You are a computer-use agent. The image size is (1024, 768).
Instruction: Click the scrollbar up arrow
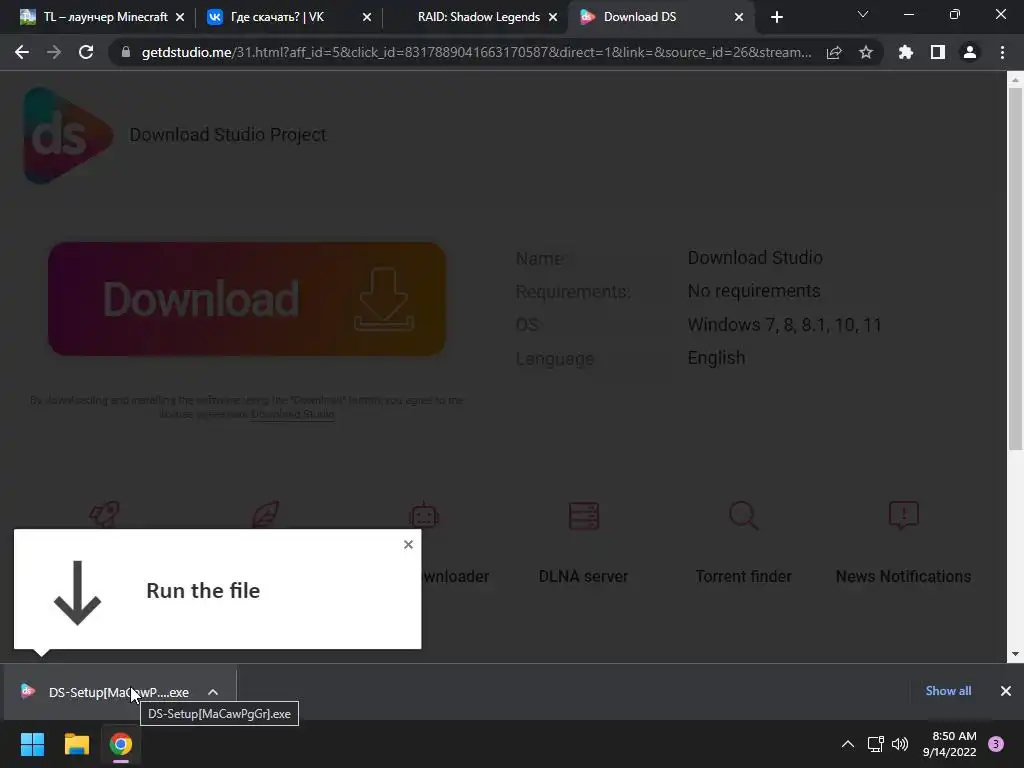1015,80
